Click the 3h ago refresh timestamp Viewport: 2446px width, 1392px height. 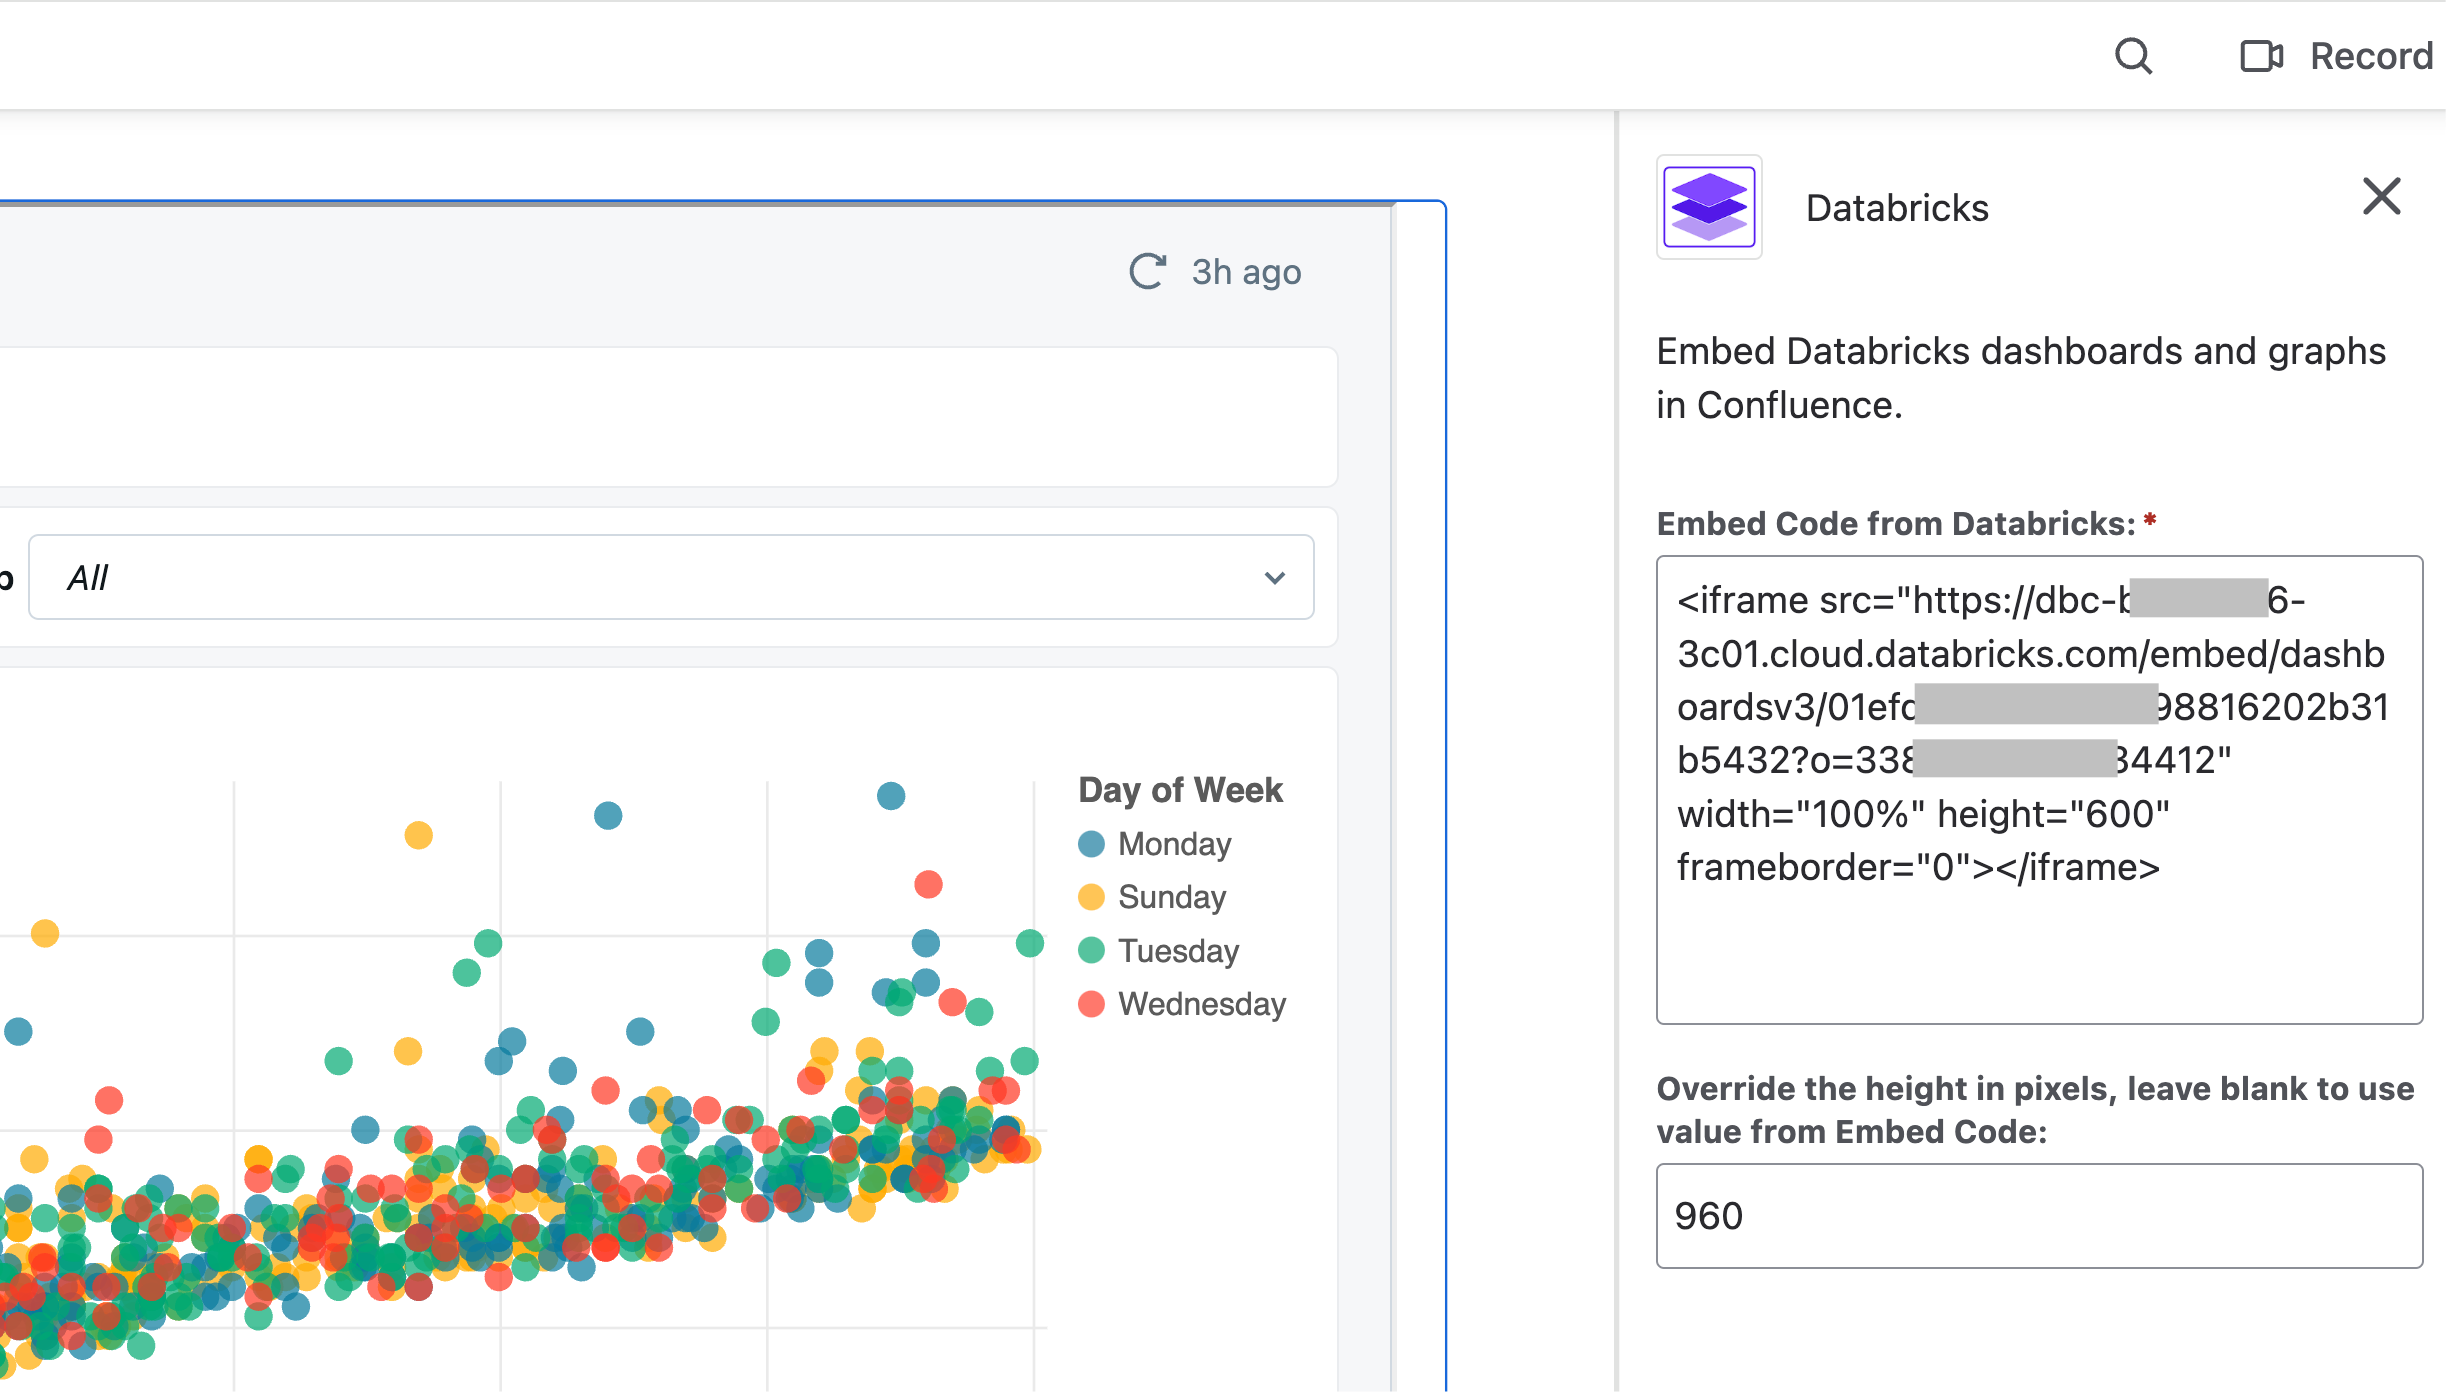click(1246, 272)
